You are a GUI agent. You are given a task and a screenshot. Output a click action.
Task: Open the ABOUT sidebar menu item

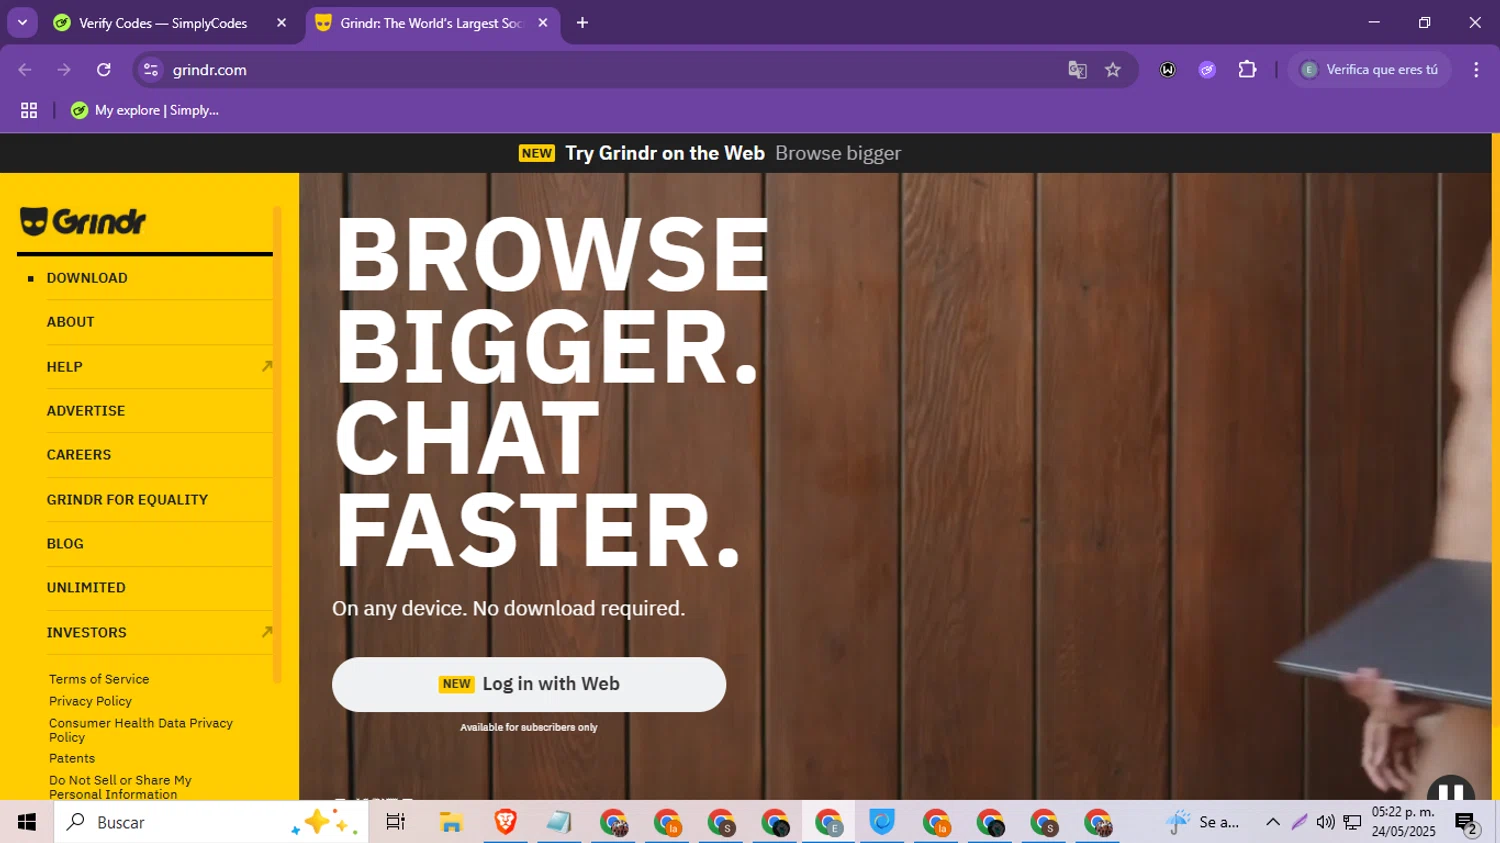click(x=70, y=322)
